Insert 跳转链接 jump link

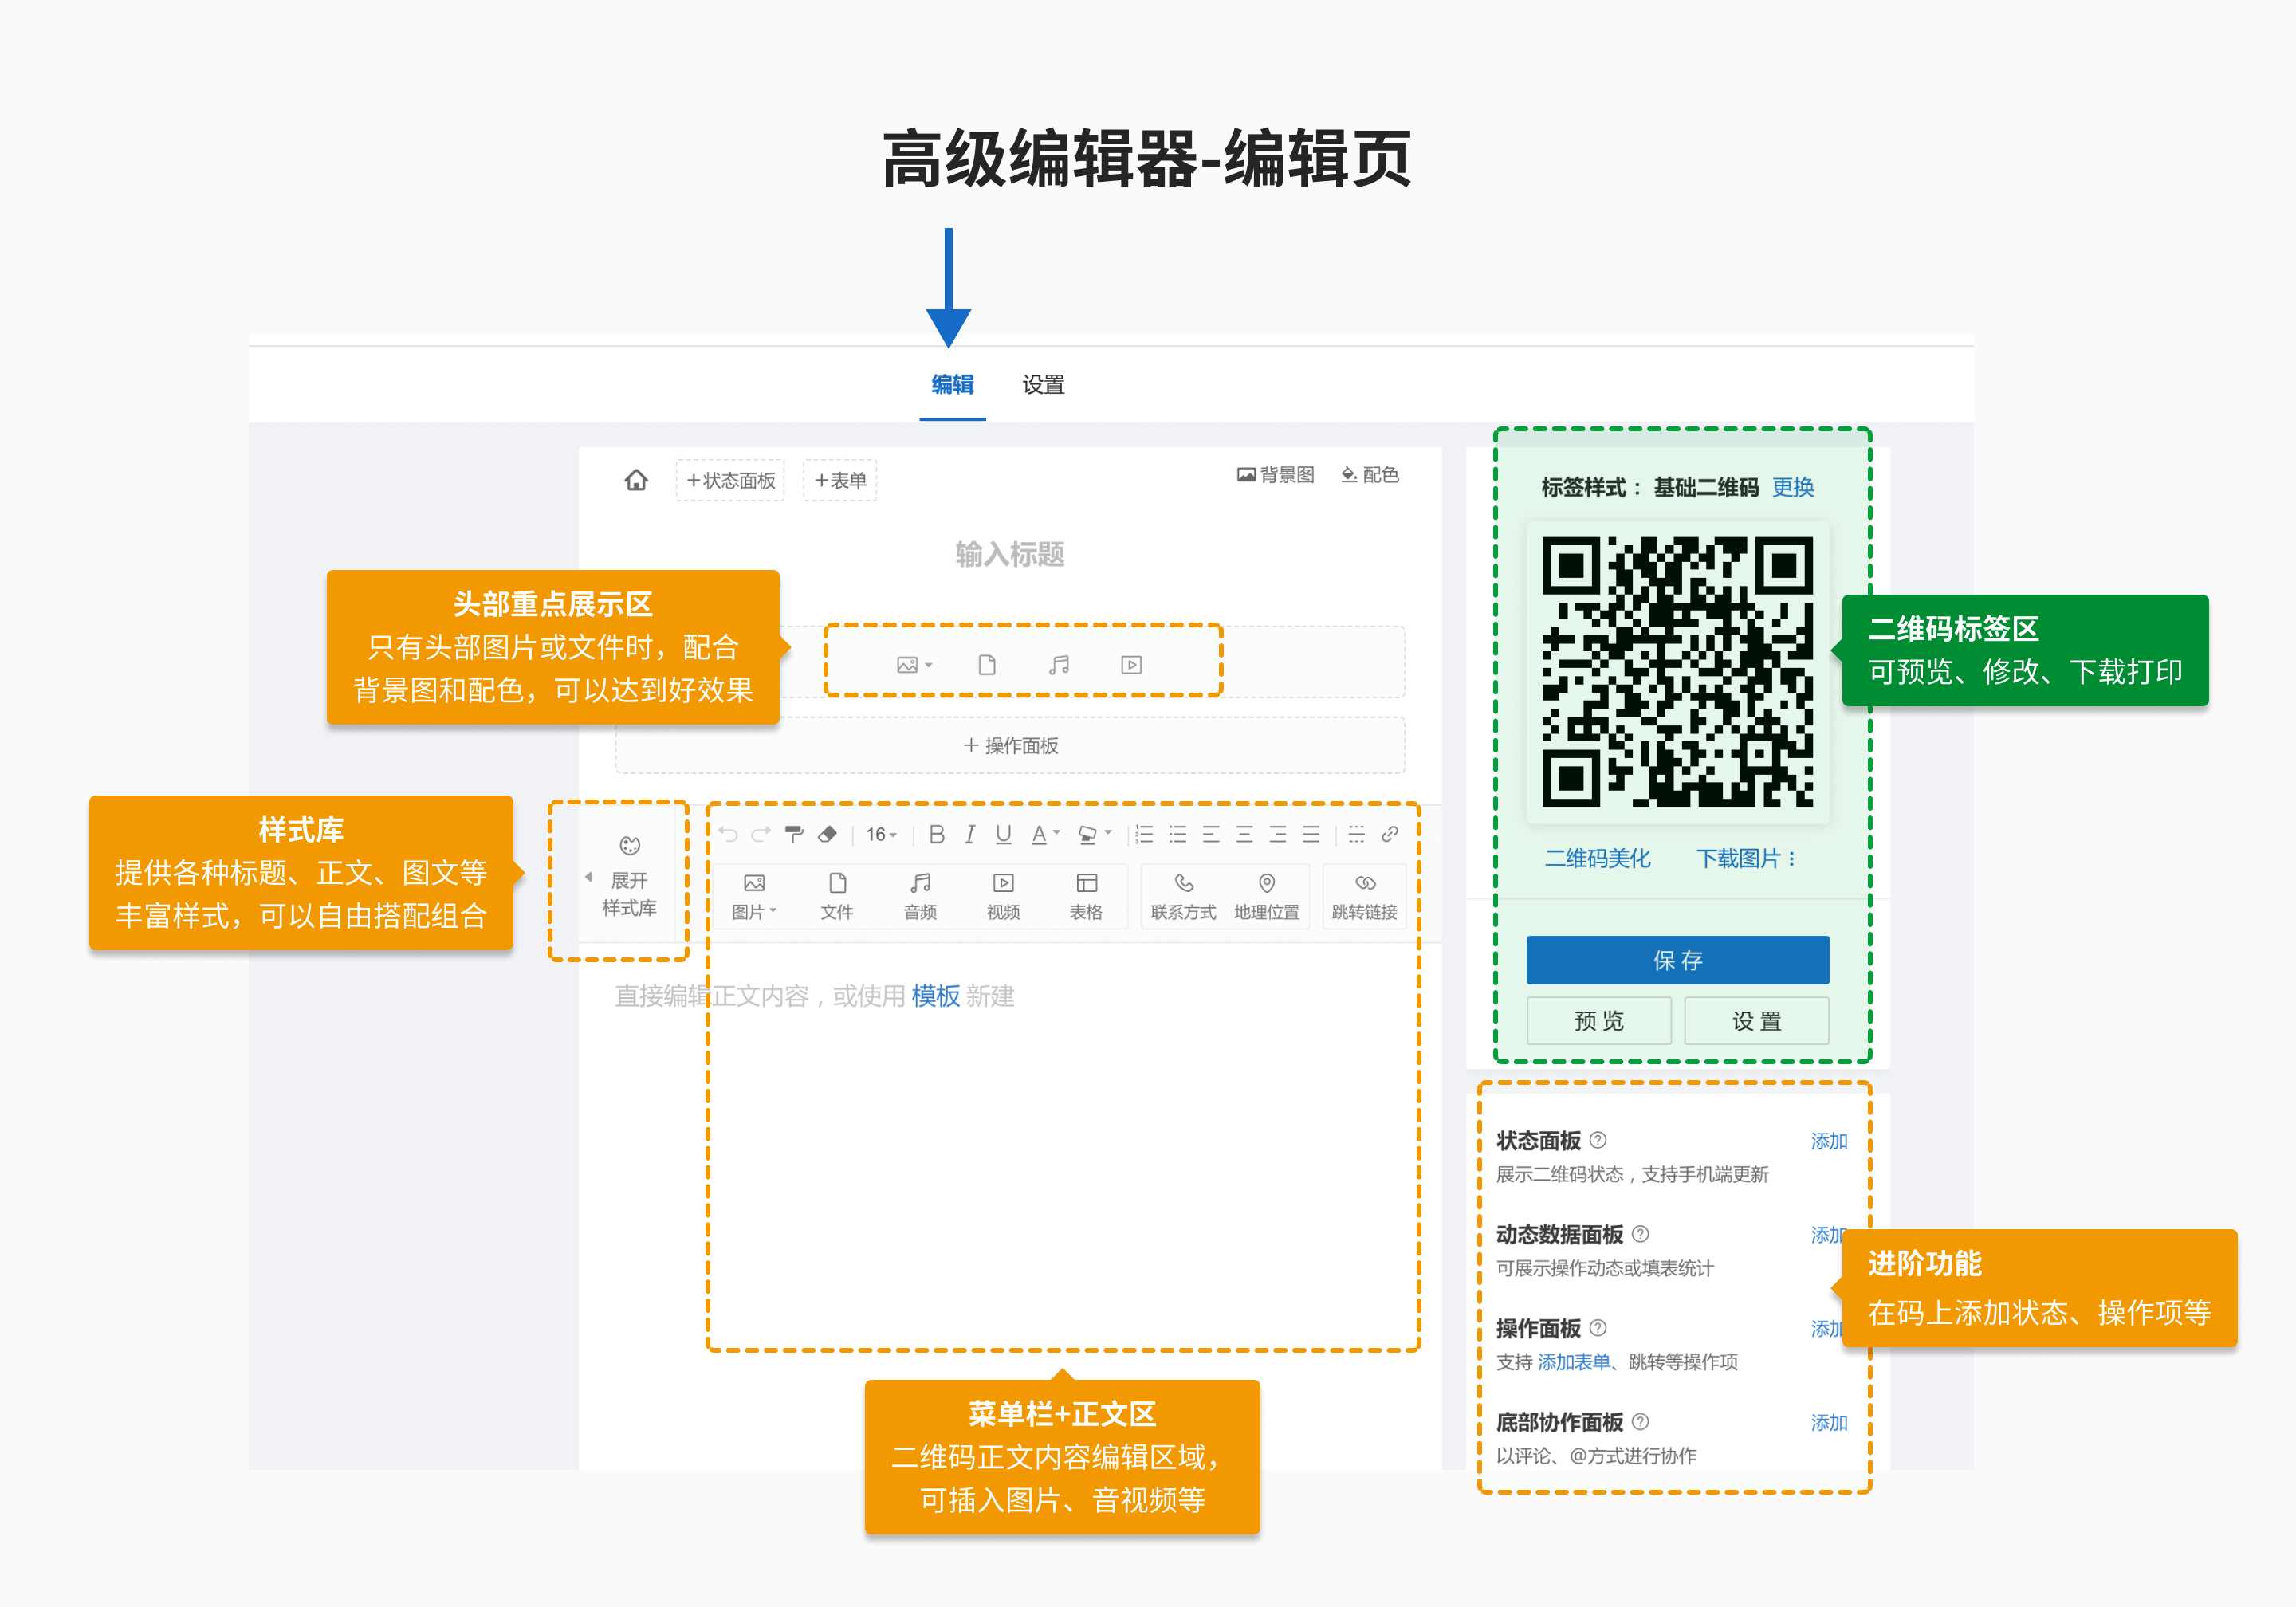tap(1364, 895)
